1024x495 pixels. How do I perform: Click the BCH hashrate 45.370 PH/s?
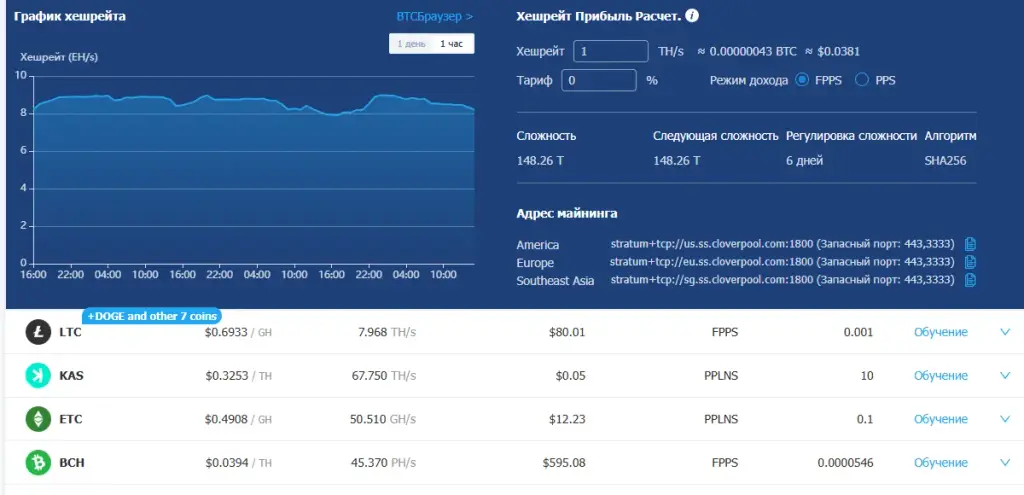coord(383,463)
